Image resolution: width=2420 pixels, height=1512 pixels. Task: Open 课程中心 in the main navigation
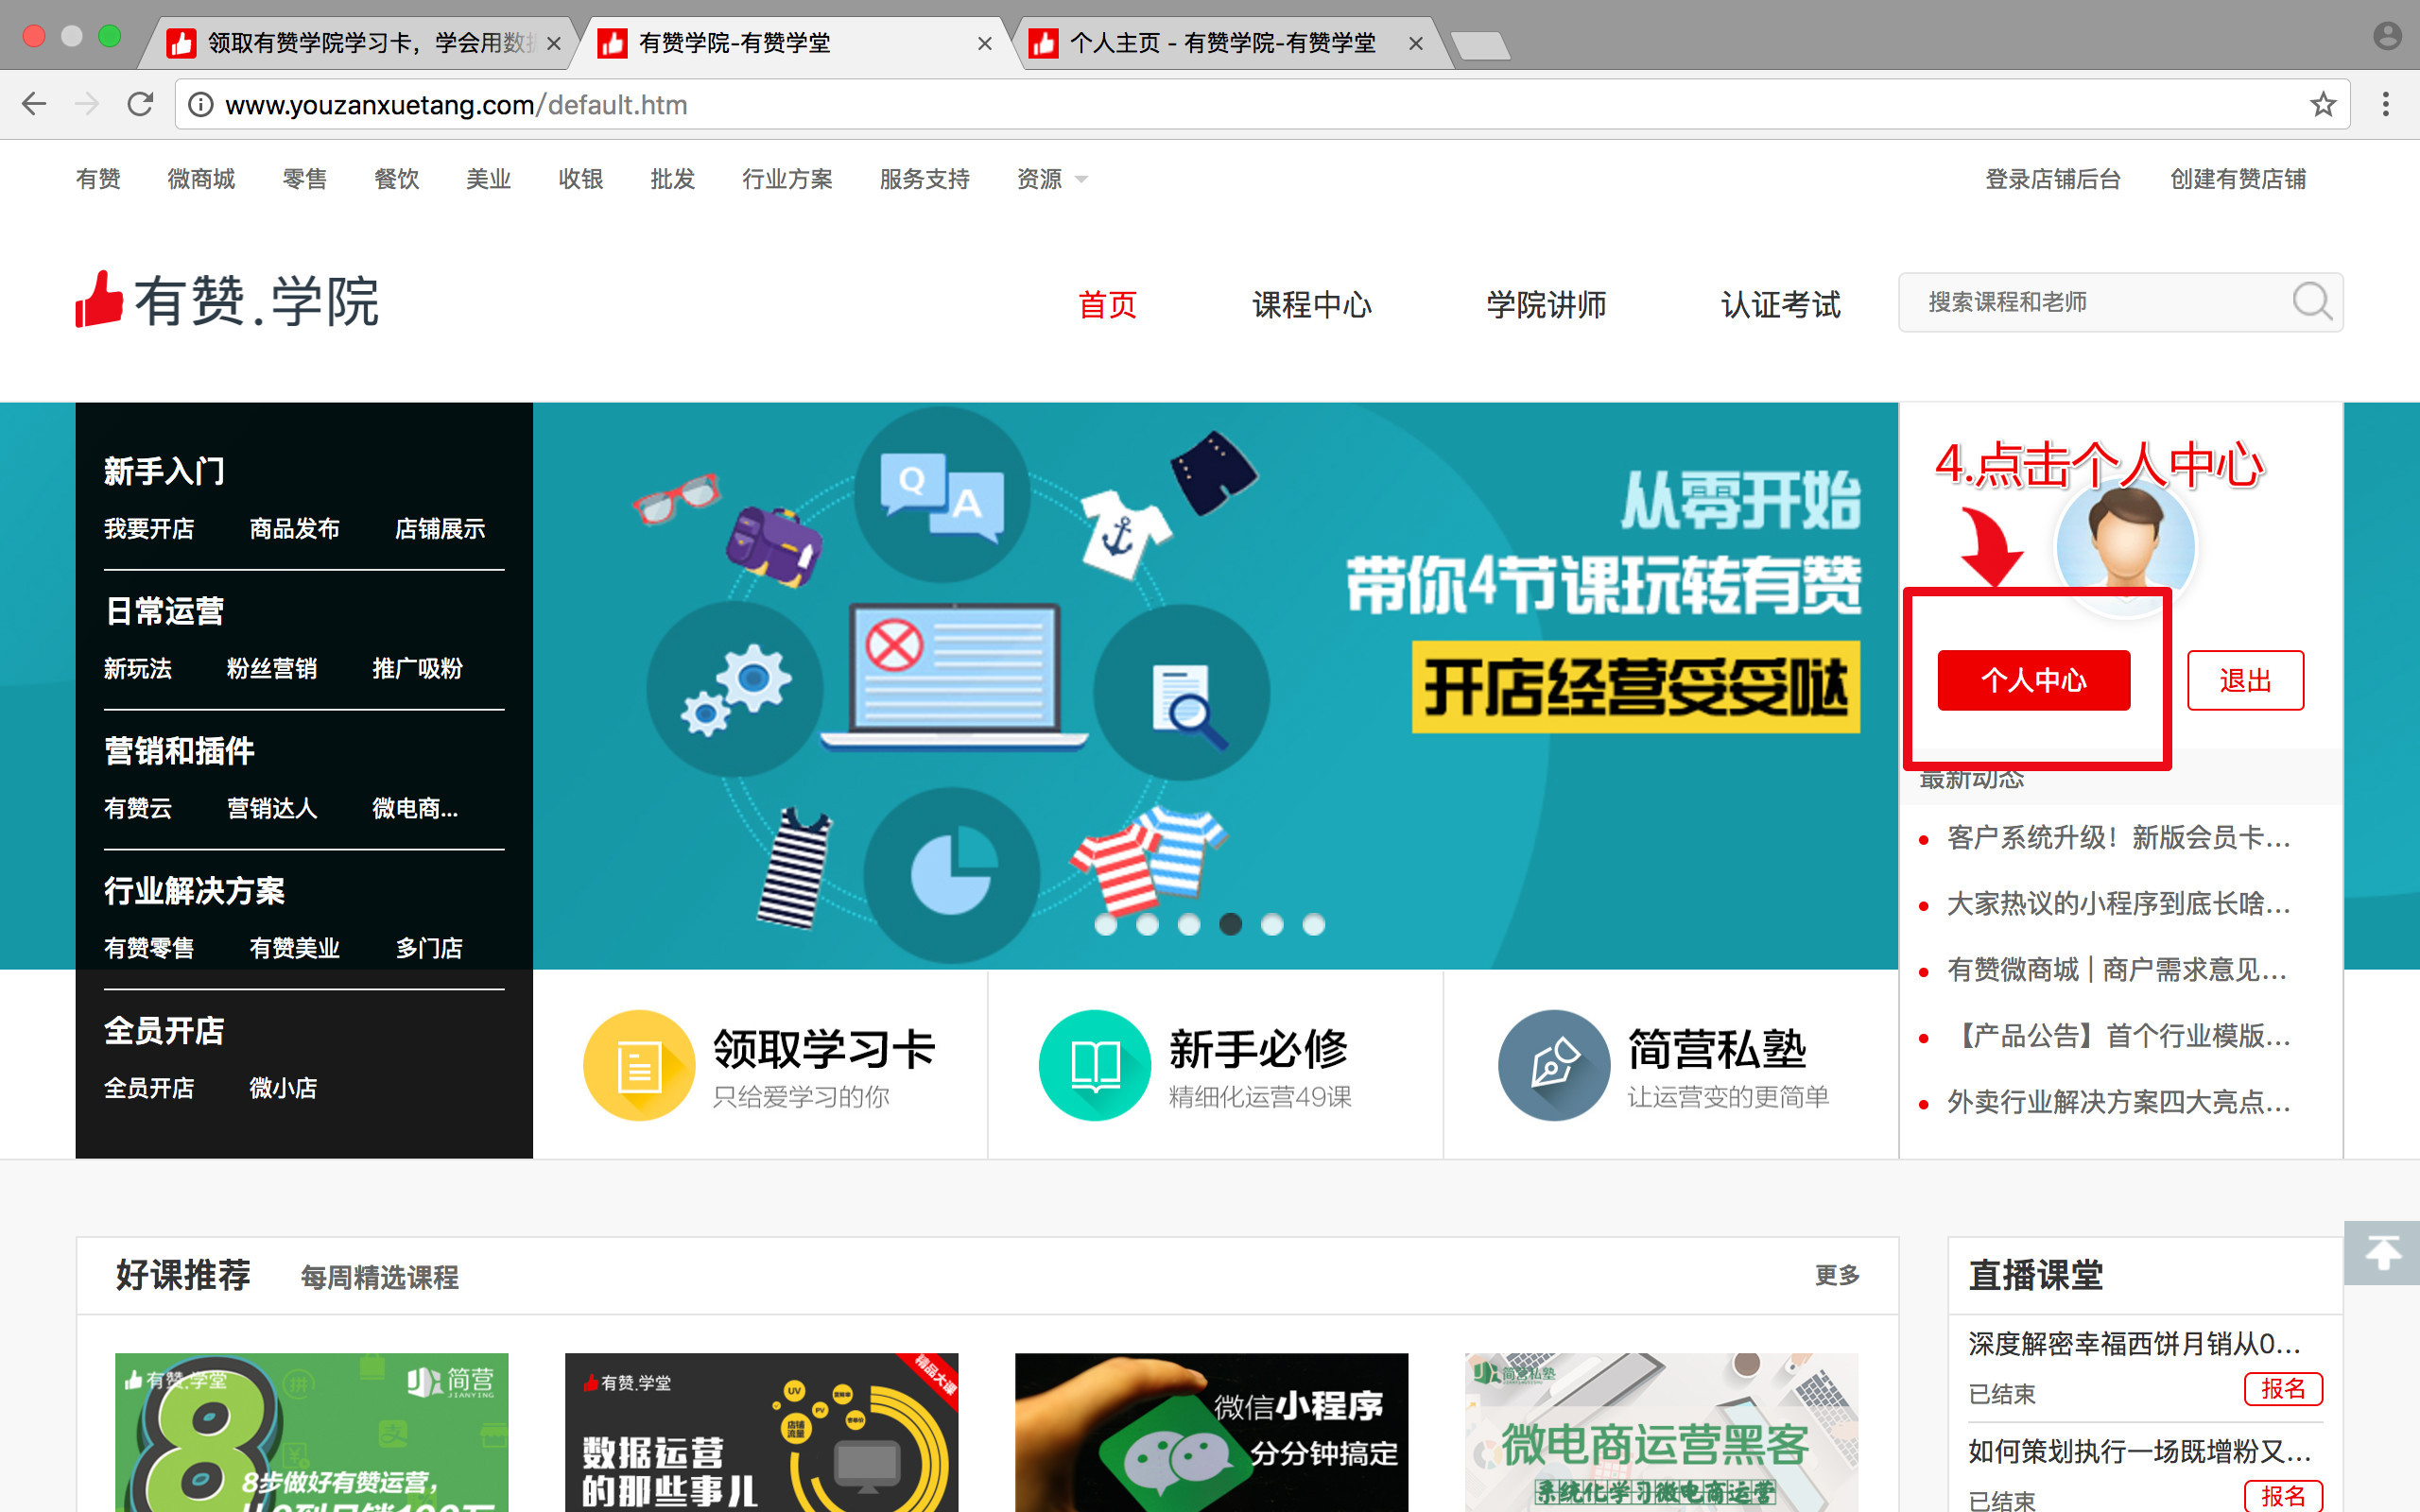1311,304
